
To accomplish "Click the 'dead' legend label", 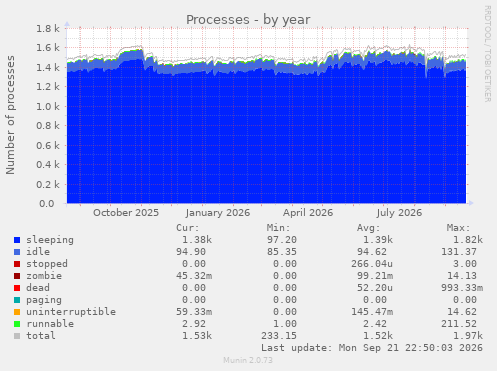I will tap(38, 288).
